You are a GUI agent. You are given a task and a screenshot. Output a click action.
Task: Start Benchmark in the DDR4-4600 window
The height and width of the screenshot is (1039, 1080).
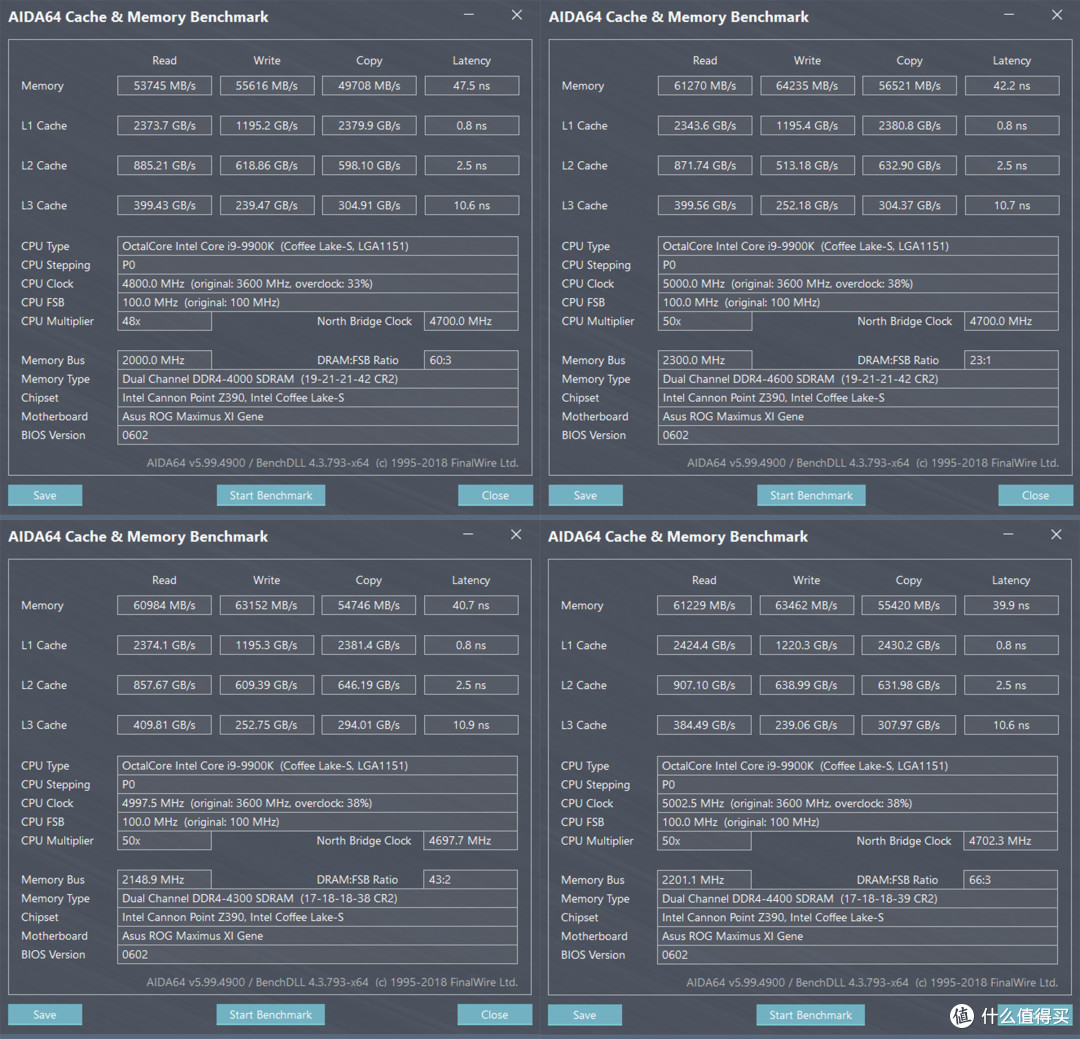[811, 495]
